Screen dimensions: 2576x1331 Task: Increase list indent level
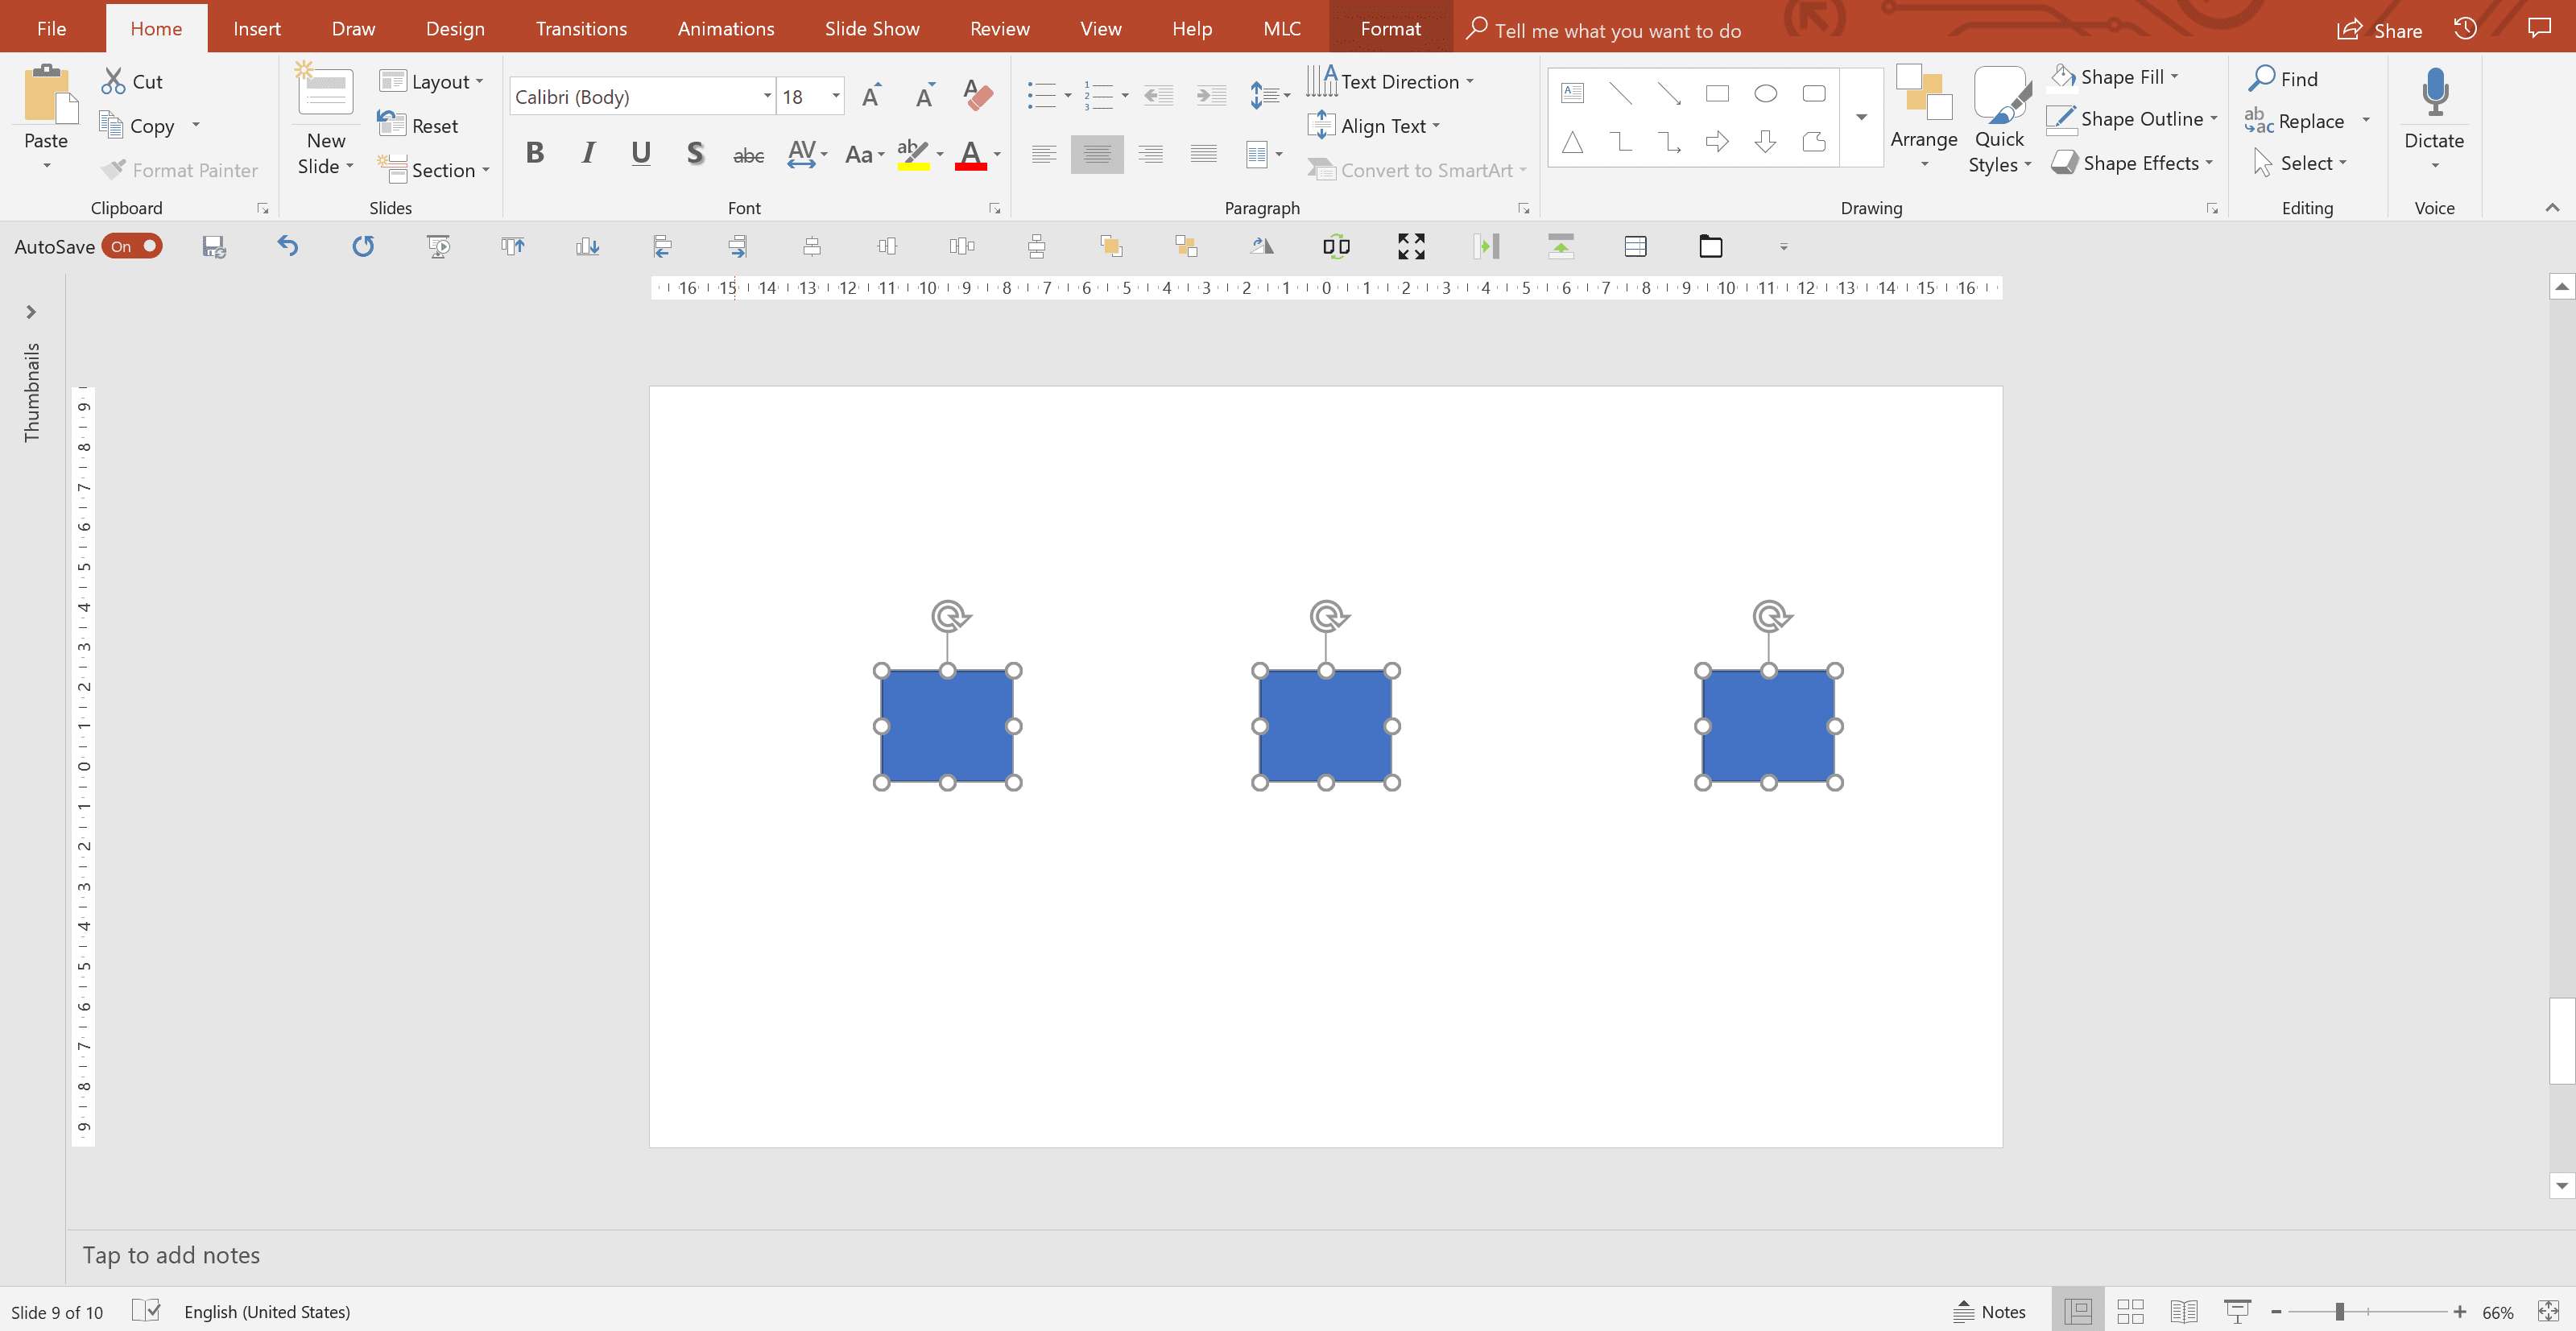[1211, 96]
